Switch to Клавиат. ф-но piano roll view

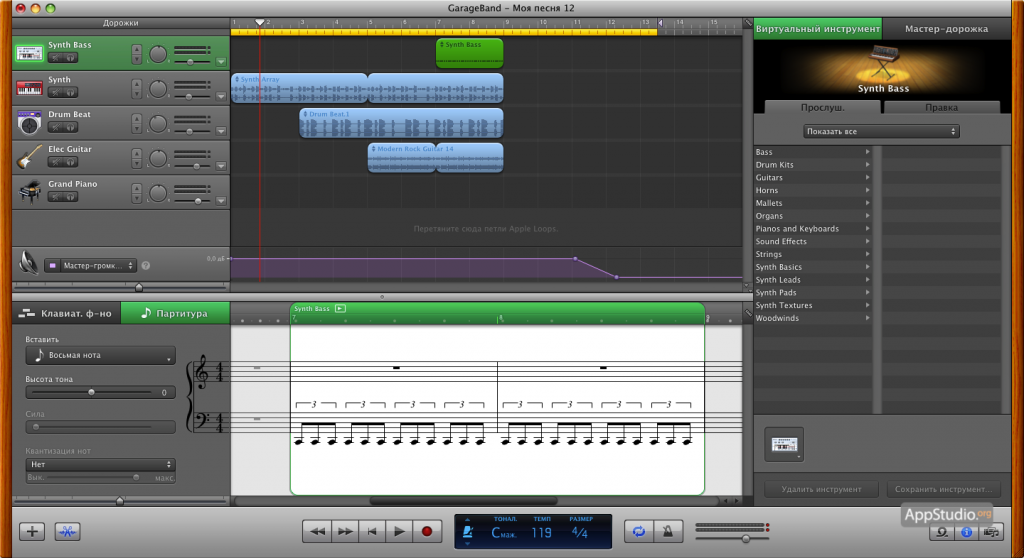(x=67, y=314)
